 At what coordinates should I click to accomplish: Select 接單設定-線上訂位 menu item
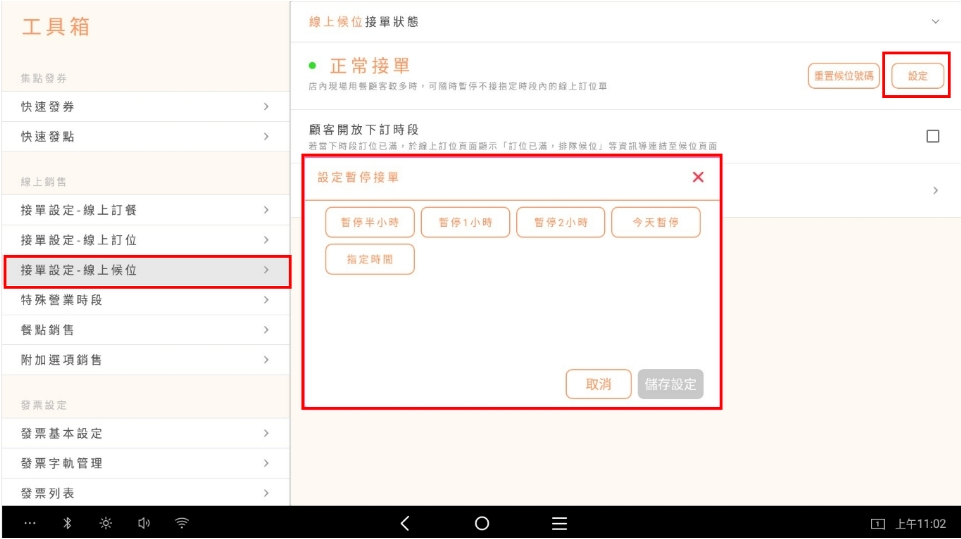(x=145, y=240)
